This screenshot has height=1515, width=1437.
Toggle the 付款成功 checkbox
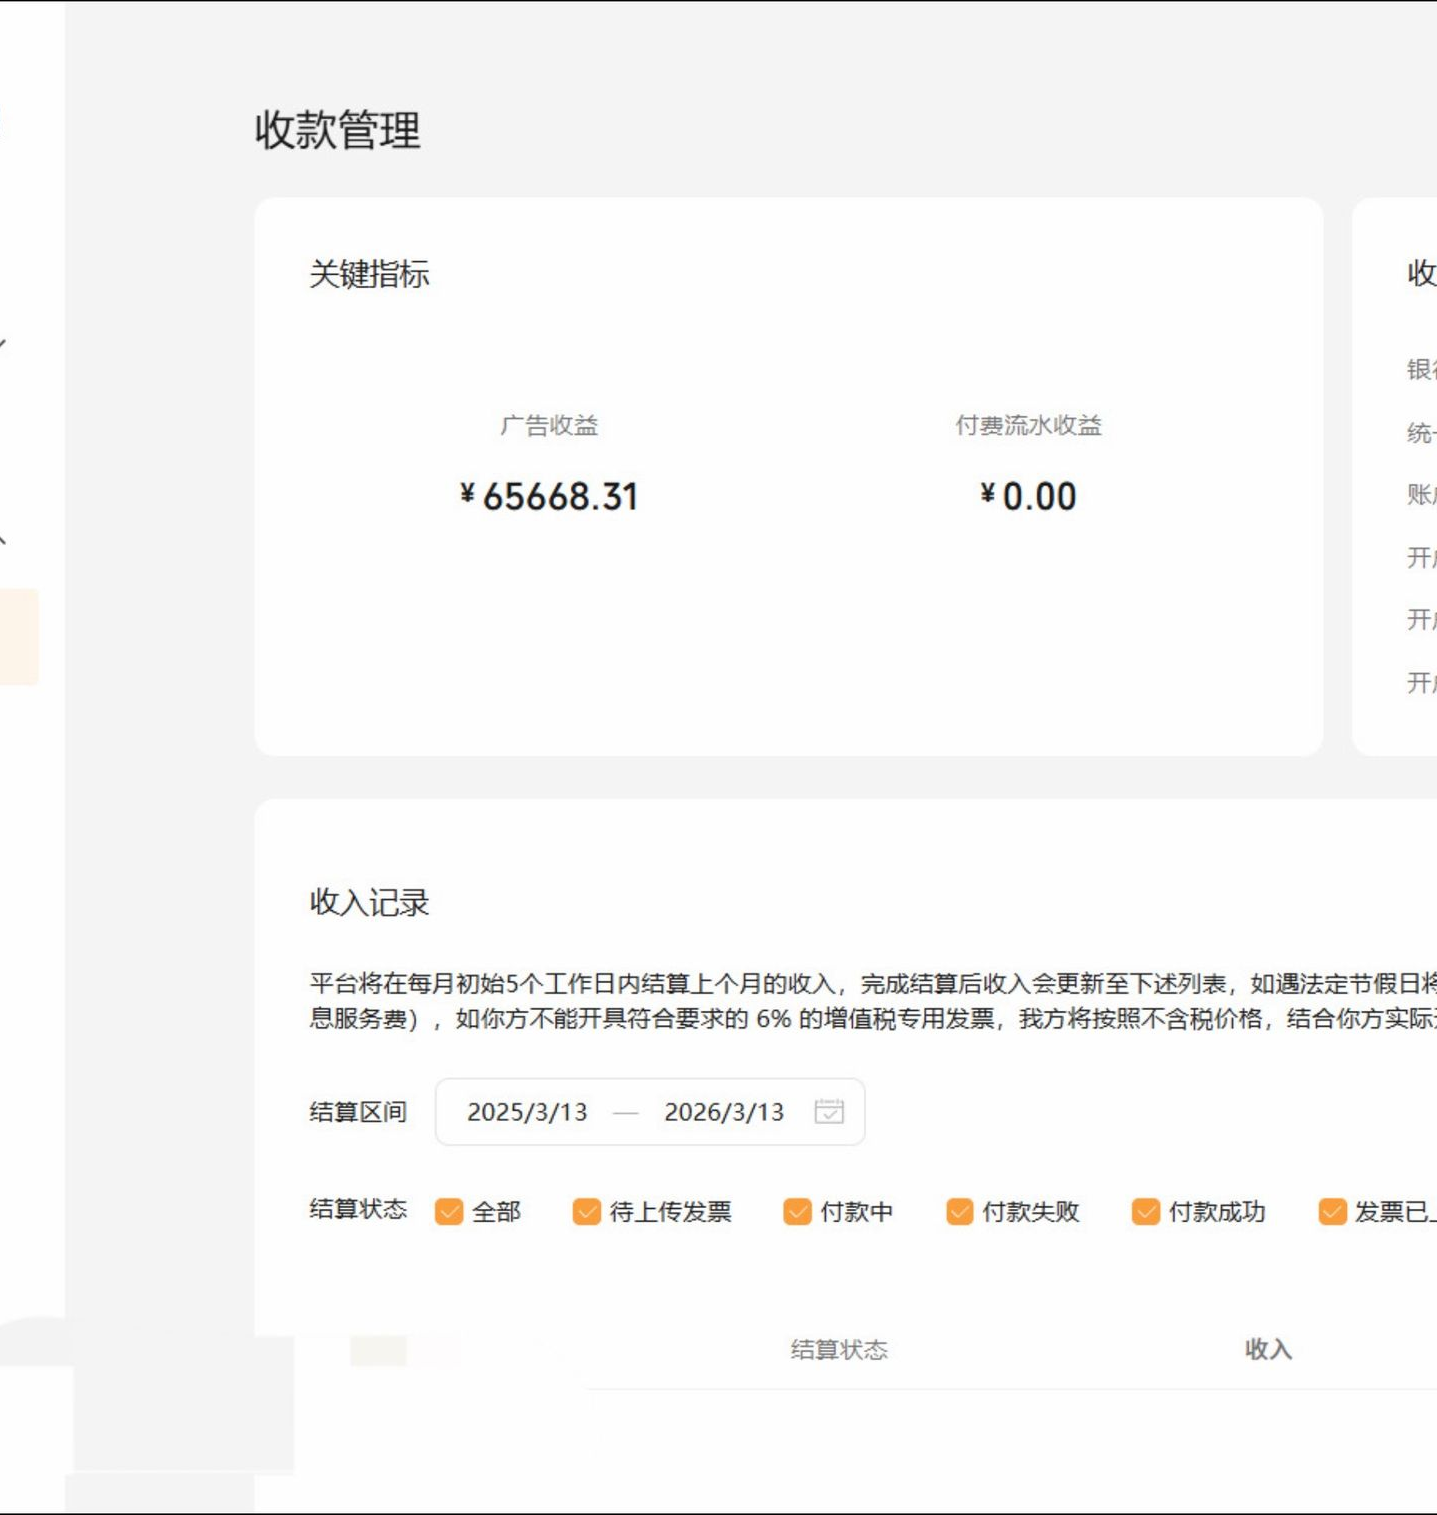[1145, 1211]
